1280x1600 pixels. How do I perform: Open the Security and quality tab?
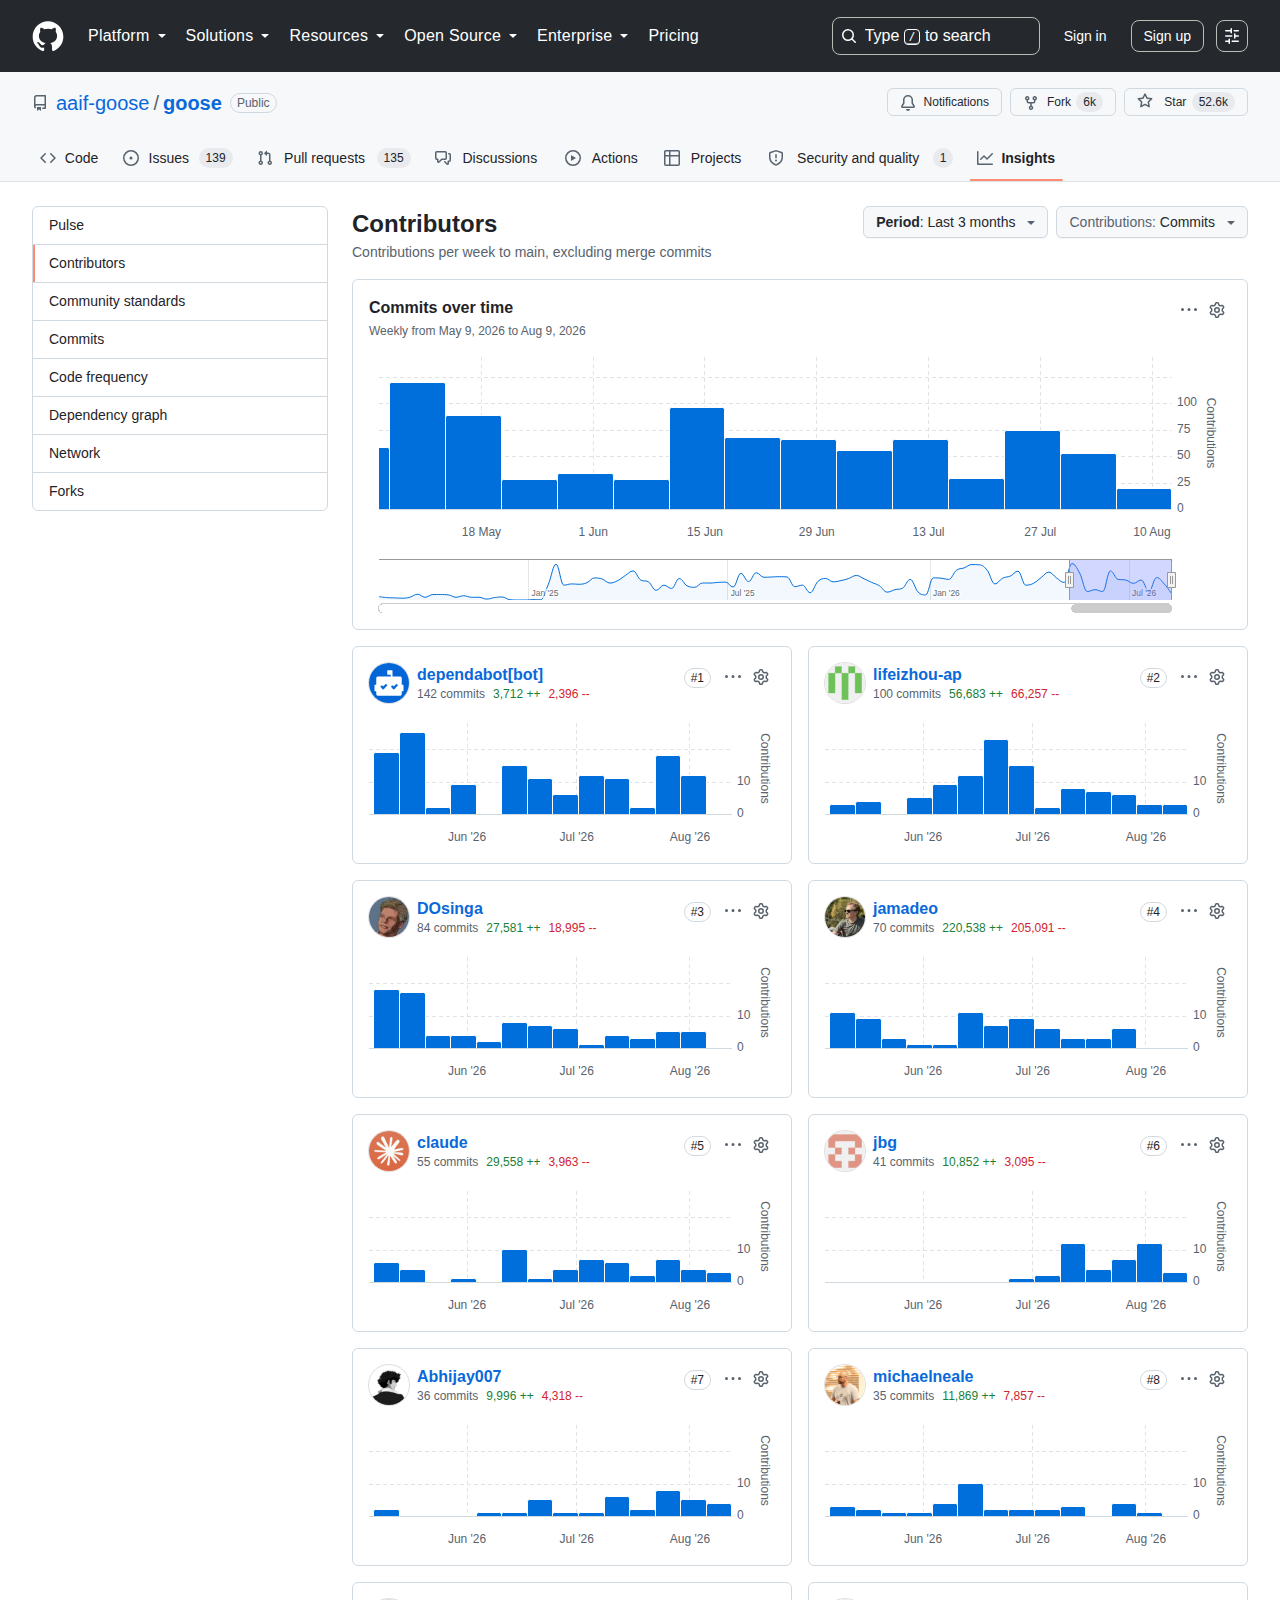coord(860,158)
